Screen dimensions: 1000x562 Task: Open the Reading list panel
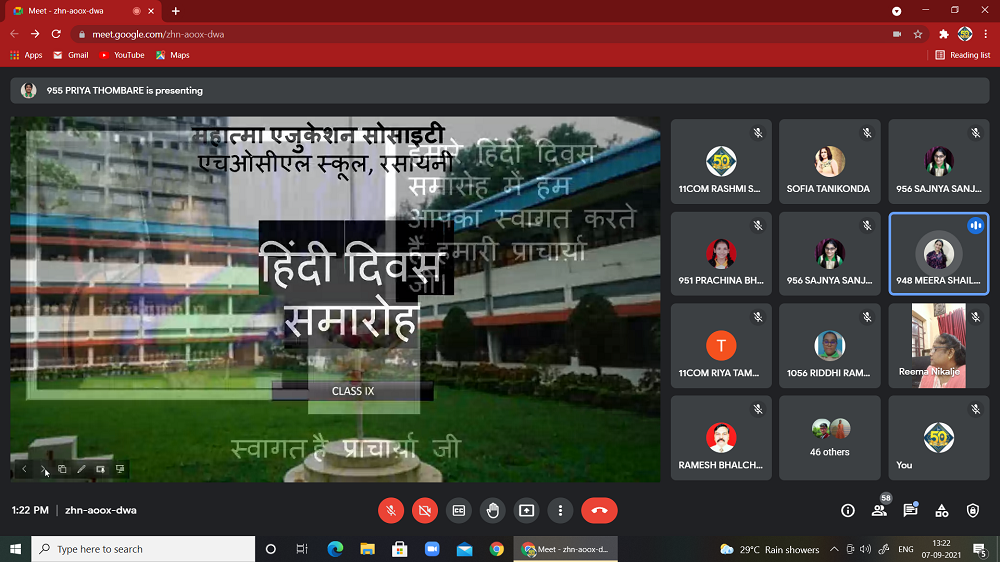click(x=963, y=55)
